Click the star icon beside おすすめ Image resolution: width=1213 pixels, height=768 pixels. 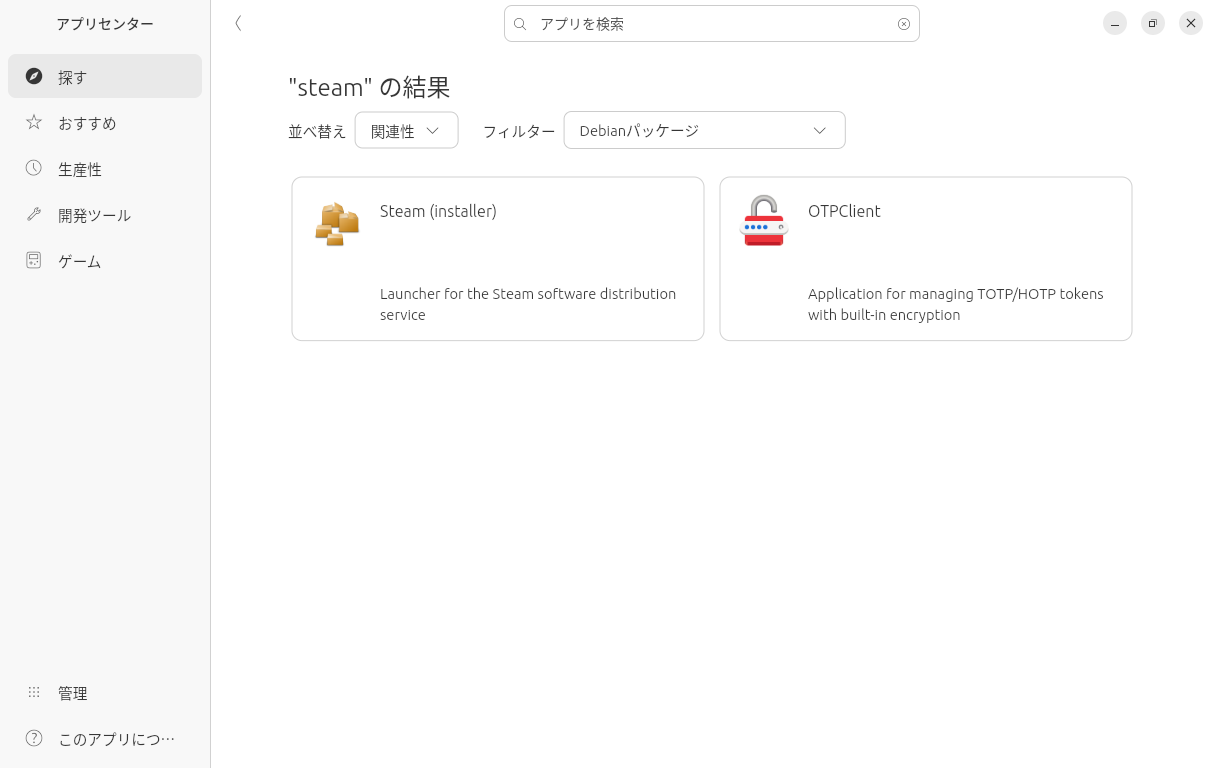click(34, 122)
